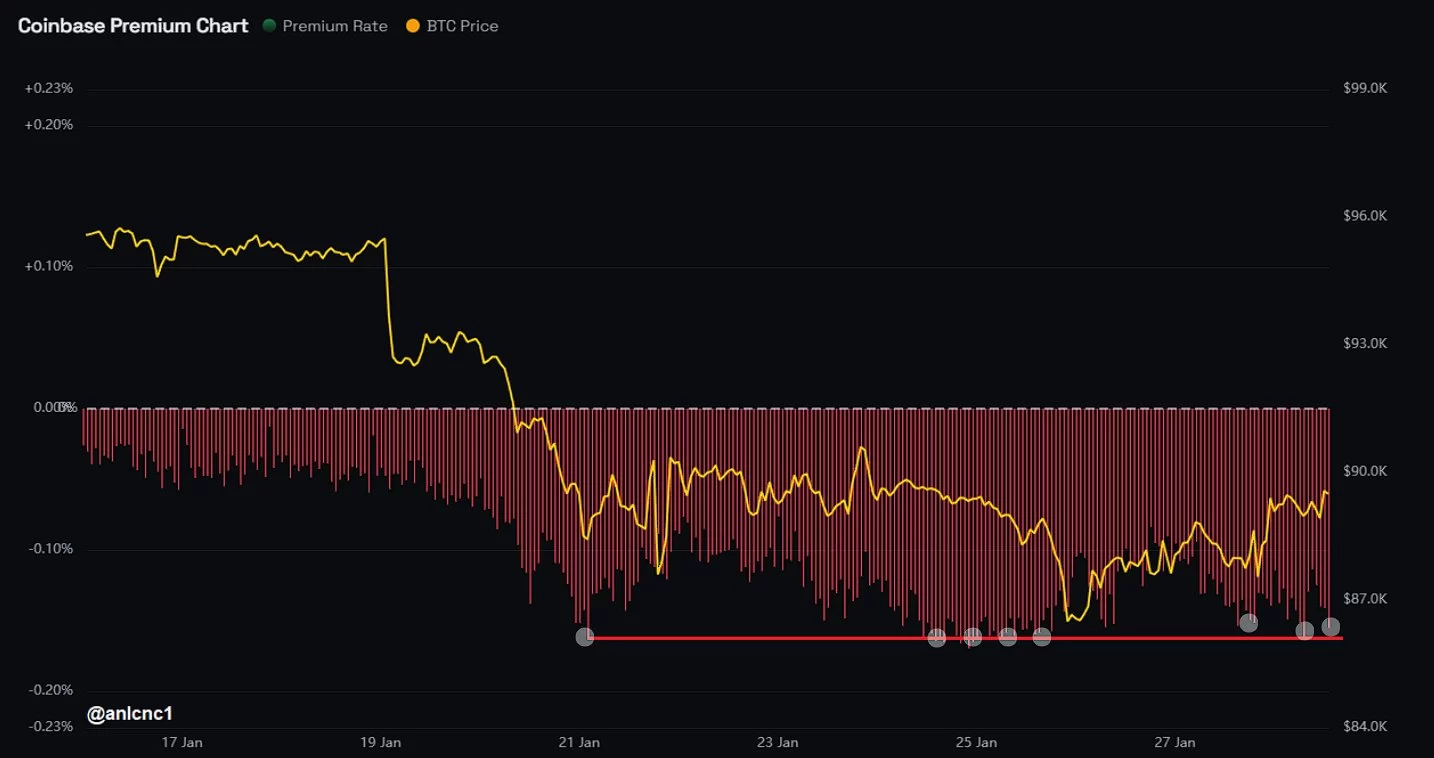
Task: Toggle the BTC Price series label
Action: 462,26
